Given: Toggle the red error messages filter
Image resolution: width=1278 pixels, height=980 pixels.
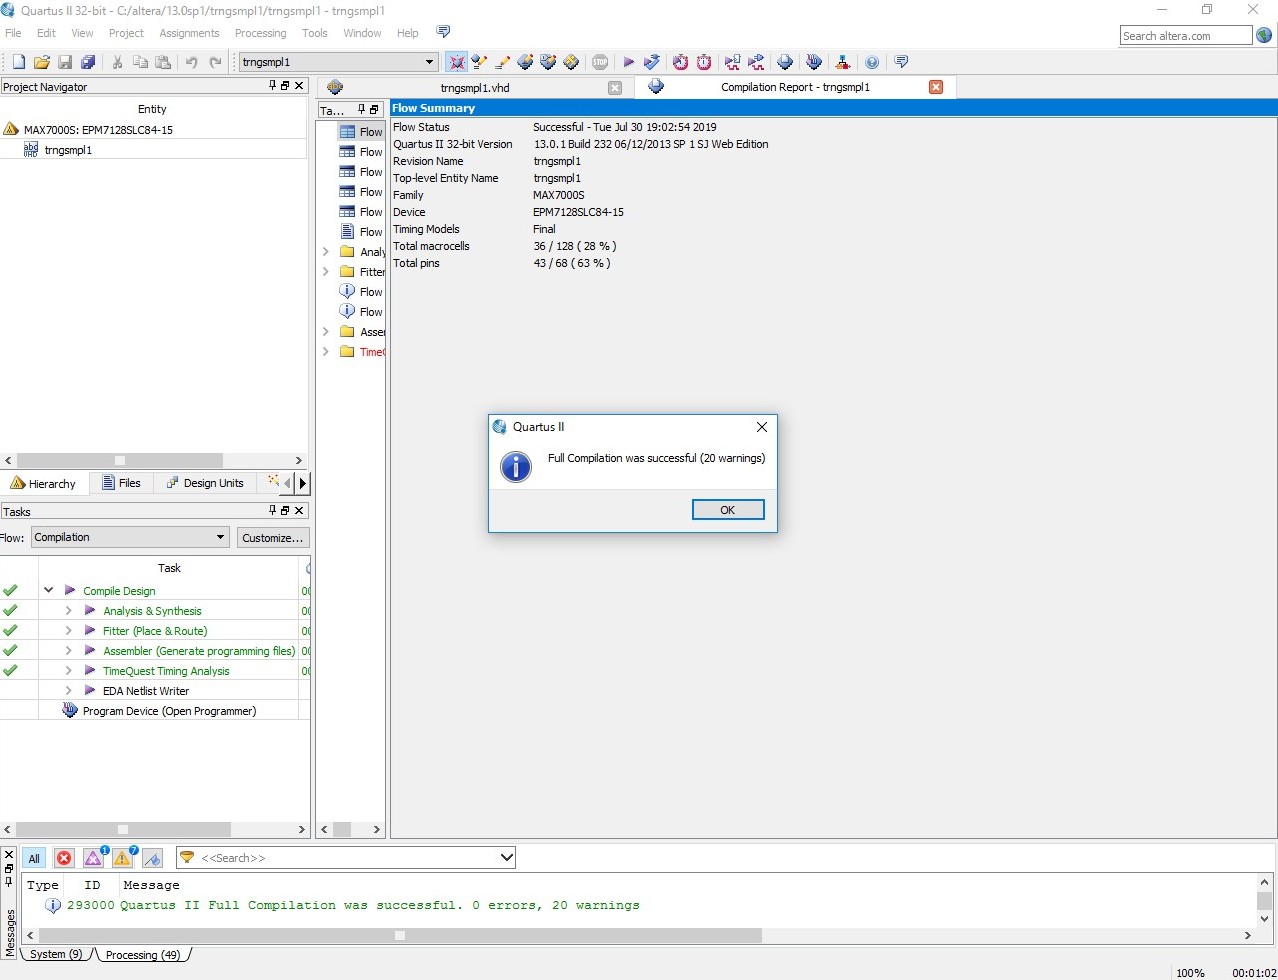Looking at the screenshot, I should click(64, 858).
